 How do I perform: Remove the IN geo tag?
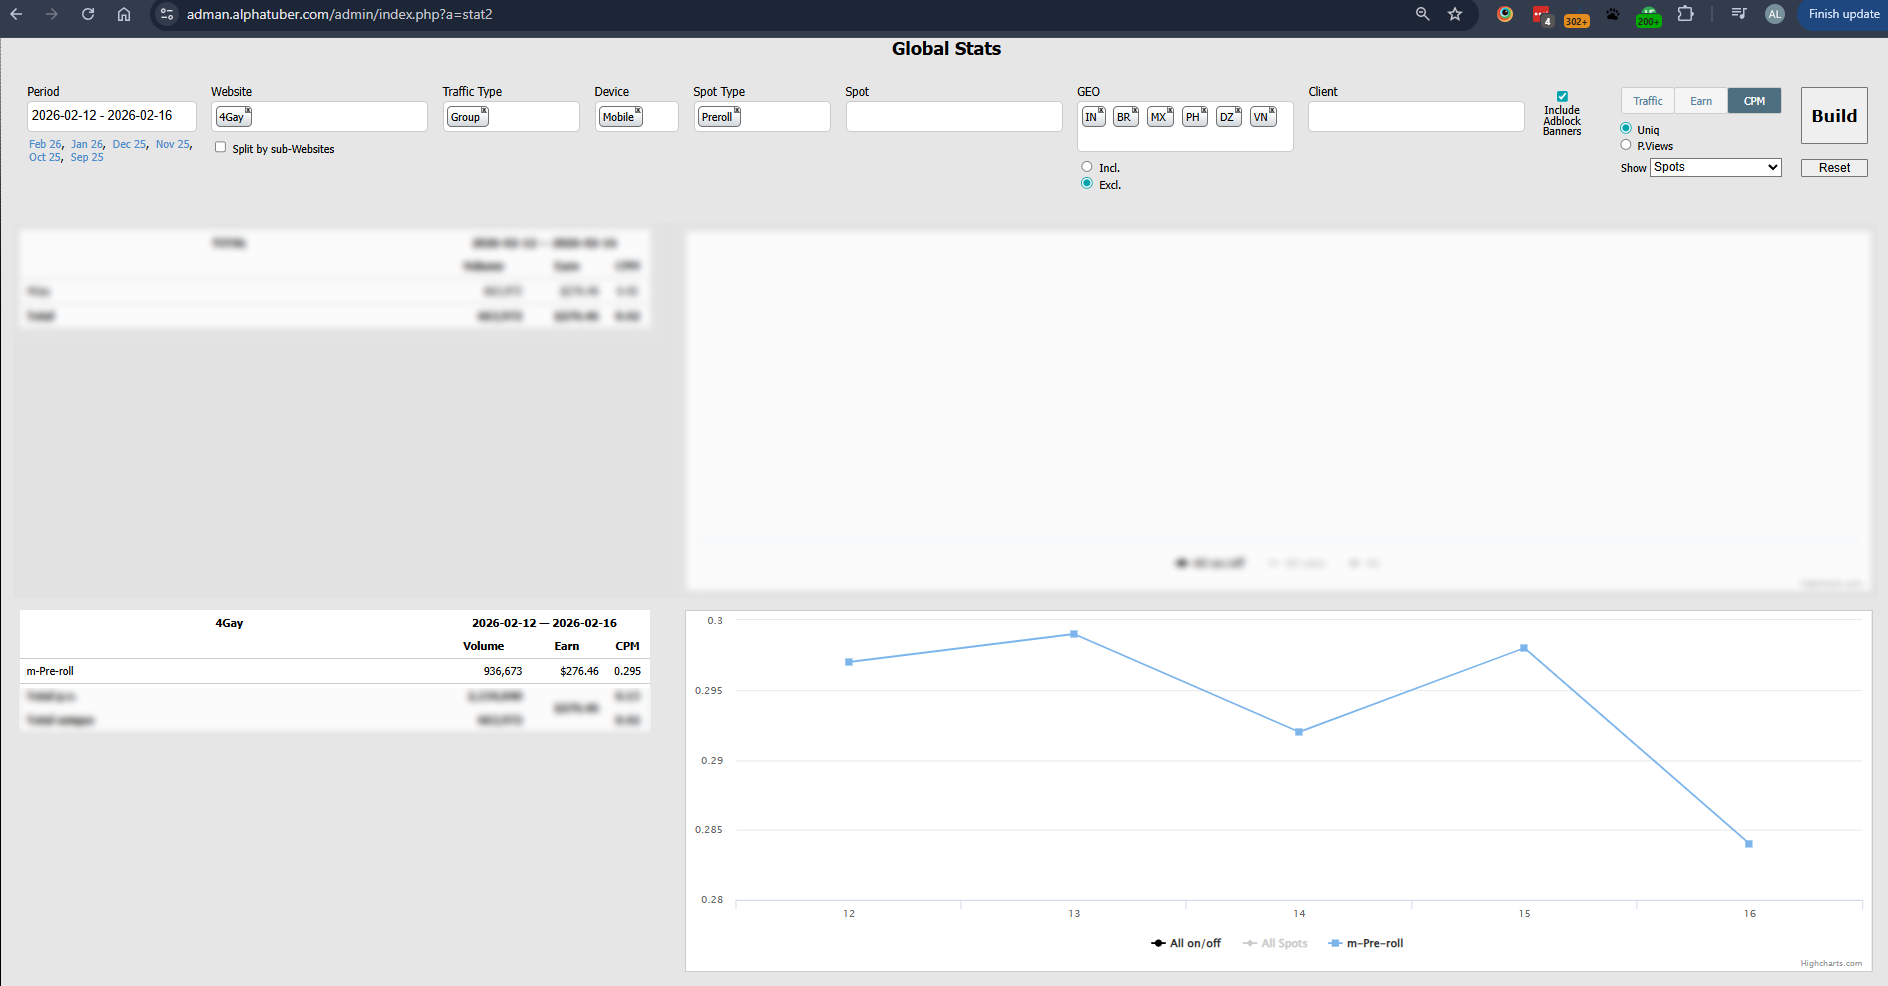pyautogui.click(x=1101, y=110)
